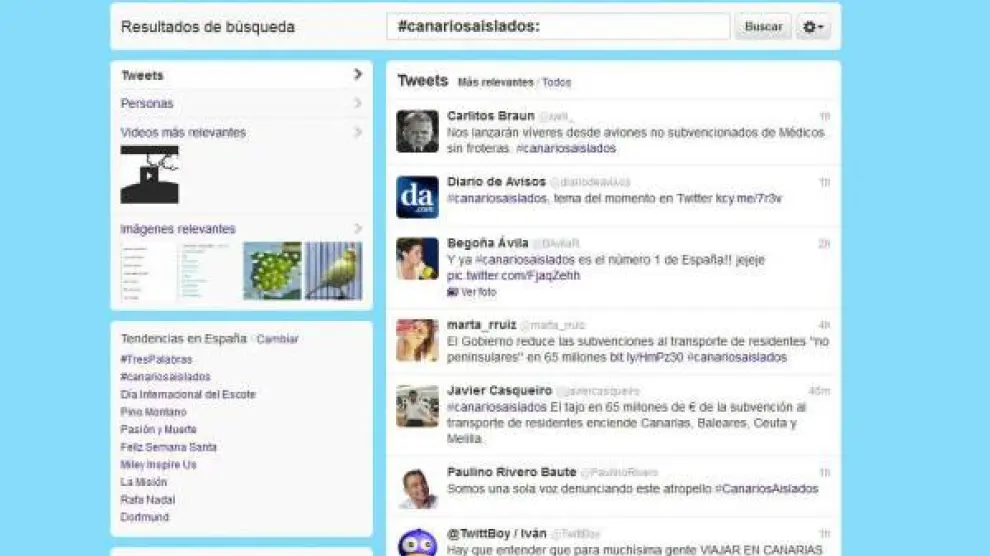
Task: Focus the #canariosaislados search field
Action: click(x=558, y=27)
